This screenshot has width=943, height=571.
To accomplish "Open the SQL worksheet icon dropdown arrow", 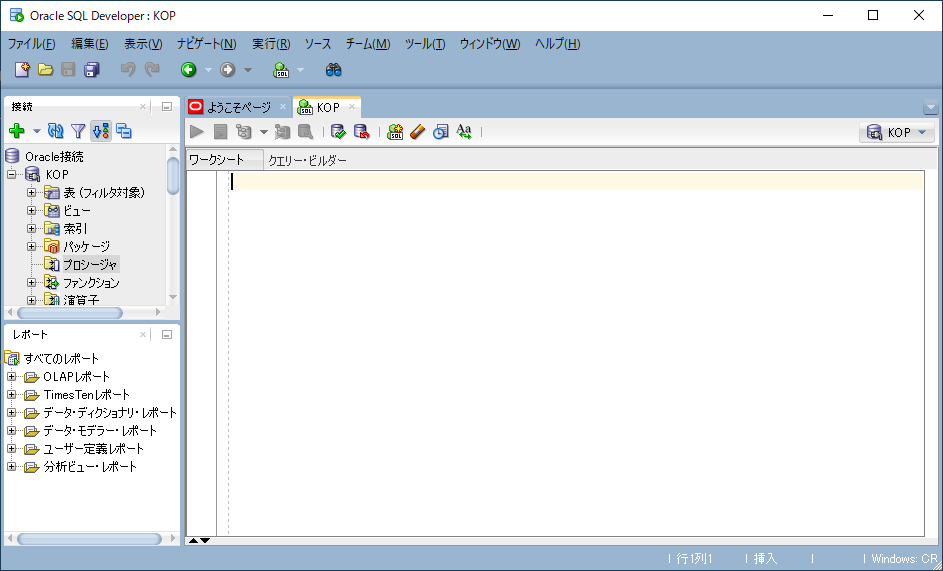I will click(300, 70).
